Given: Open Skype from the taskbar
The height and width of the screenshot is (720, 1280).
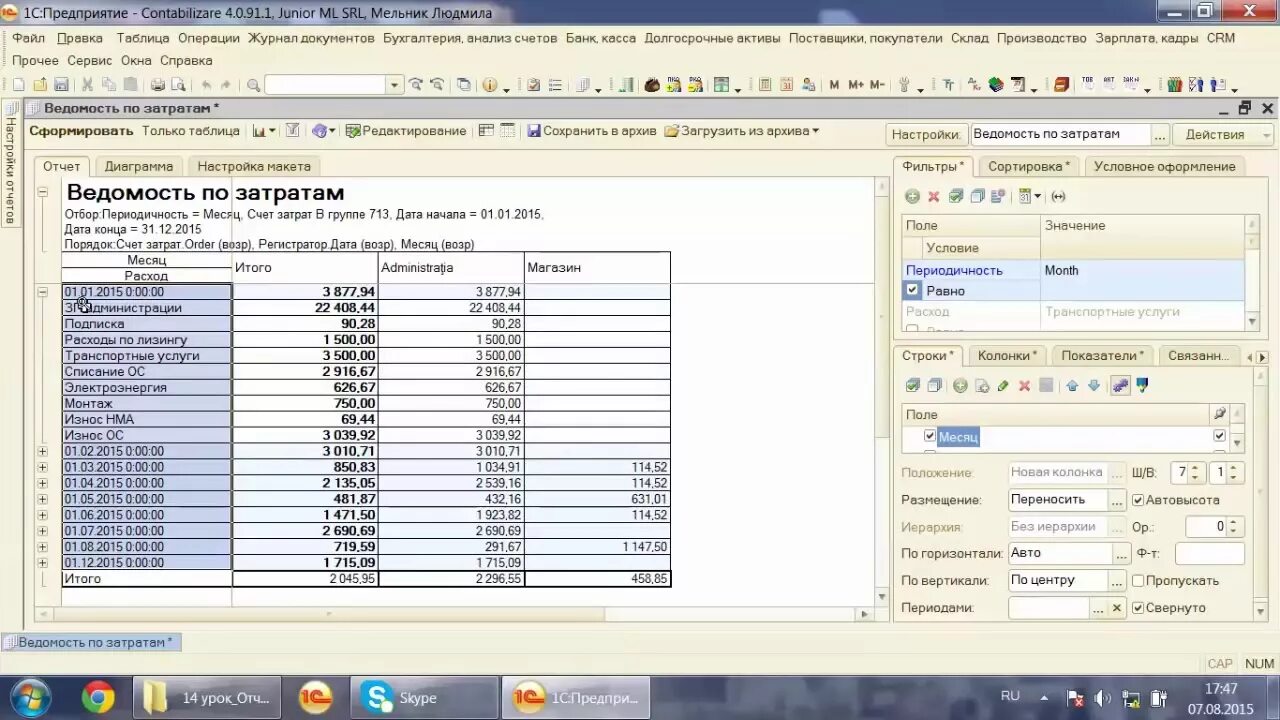Looking at the screenshot, I should click(424, 698).
